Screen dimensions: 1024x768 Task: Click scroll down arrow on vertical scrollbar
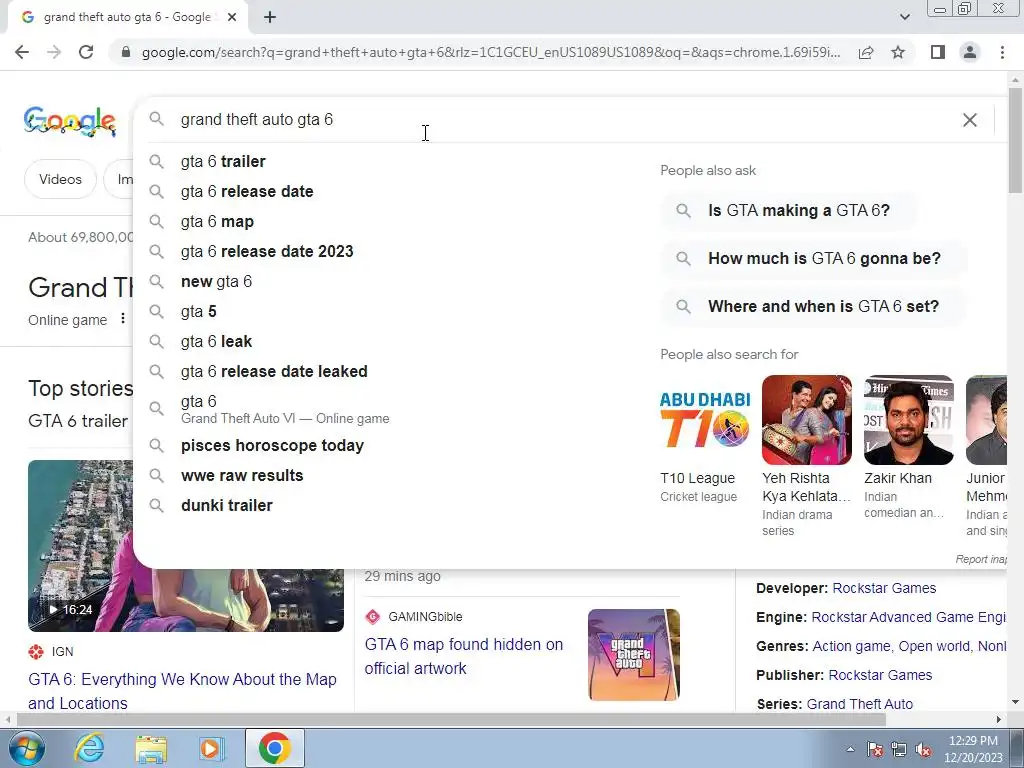1015,703
